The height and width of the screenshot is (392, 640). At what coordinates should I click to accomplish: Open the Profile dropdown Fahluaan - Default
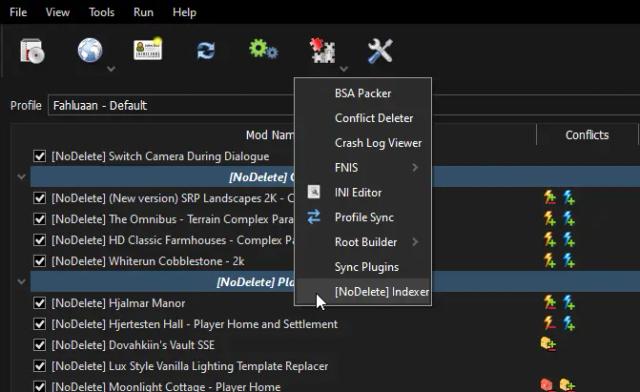171,105
